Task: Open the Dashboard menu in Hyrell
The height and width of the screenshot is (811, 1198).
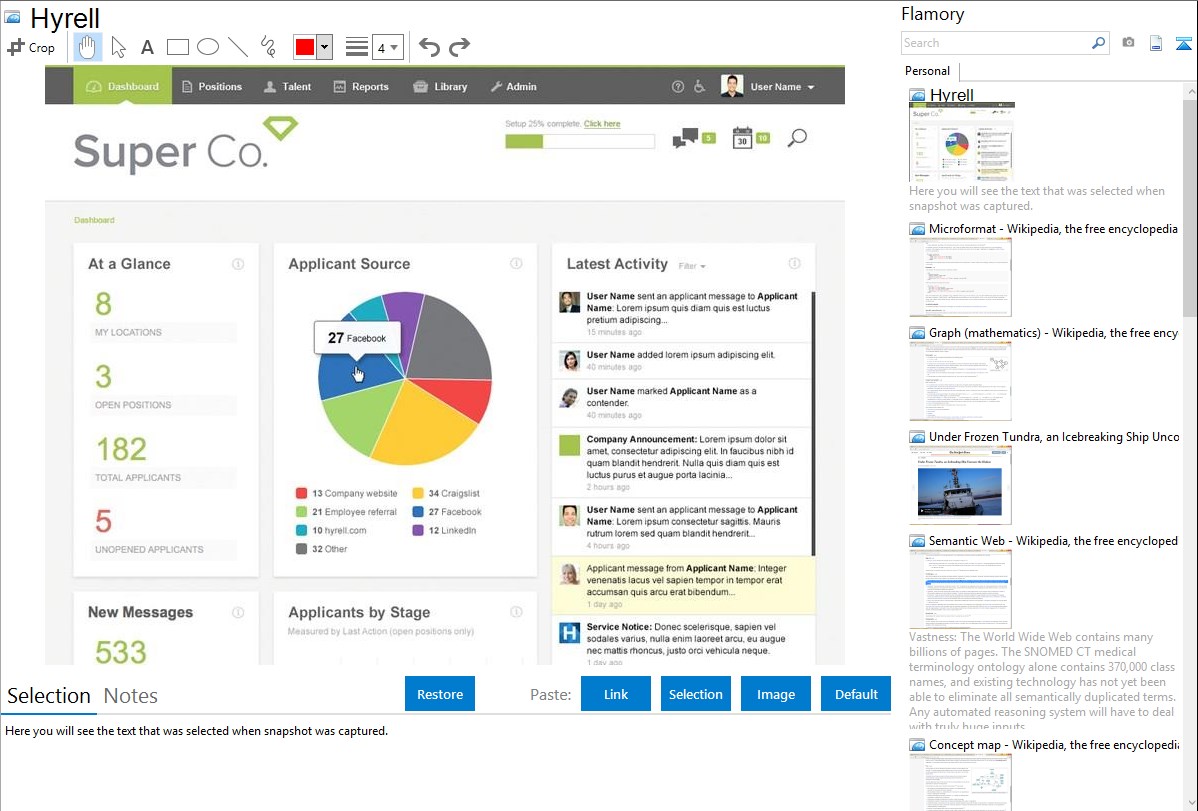Action: point(123,86)
